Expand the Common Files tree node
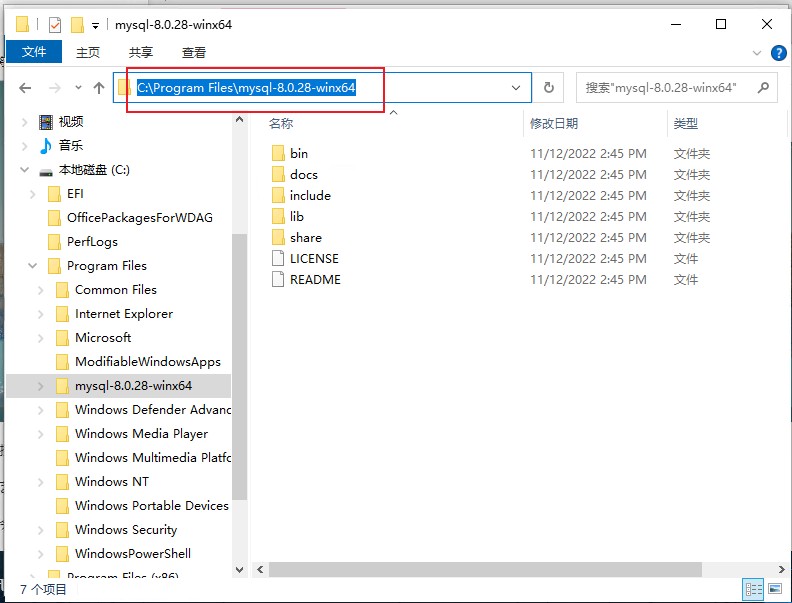792x603 pixels. (x=41, y=290)
